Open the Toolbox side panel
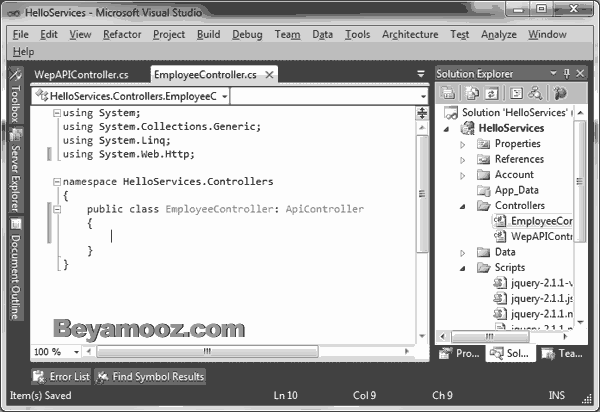 [x=15, y=95]
